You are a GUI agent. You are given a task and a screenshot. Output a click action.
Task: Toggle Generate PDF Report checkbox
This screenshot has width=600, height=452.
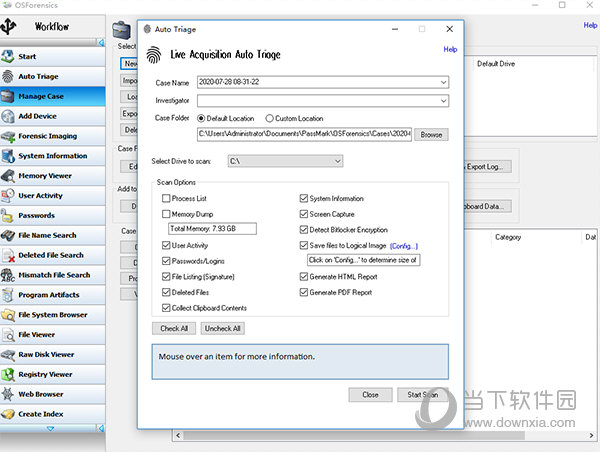(303, 292)
